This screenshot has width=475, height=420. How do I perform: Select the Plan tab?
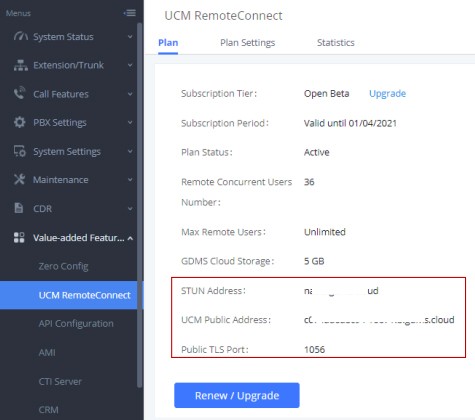pos(168,43)
